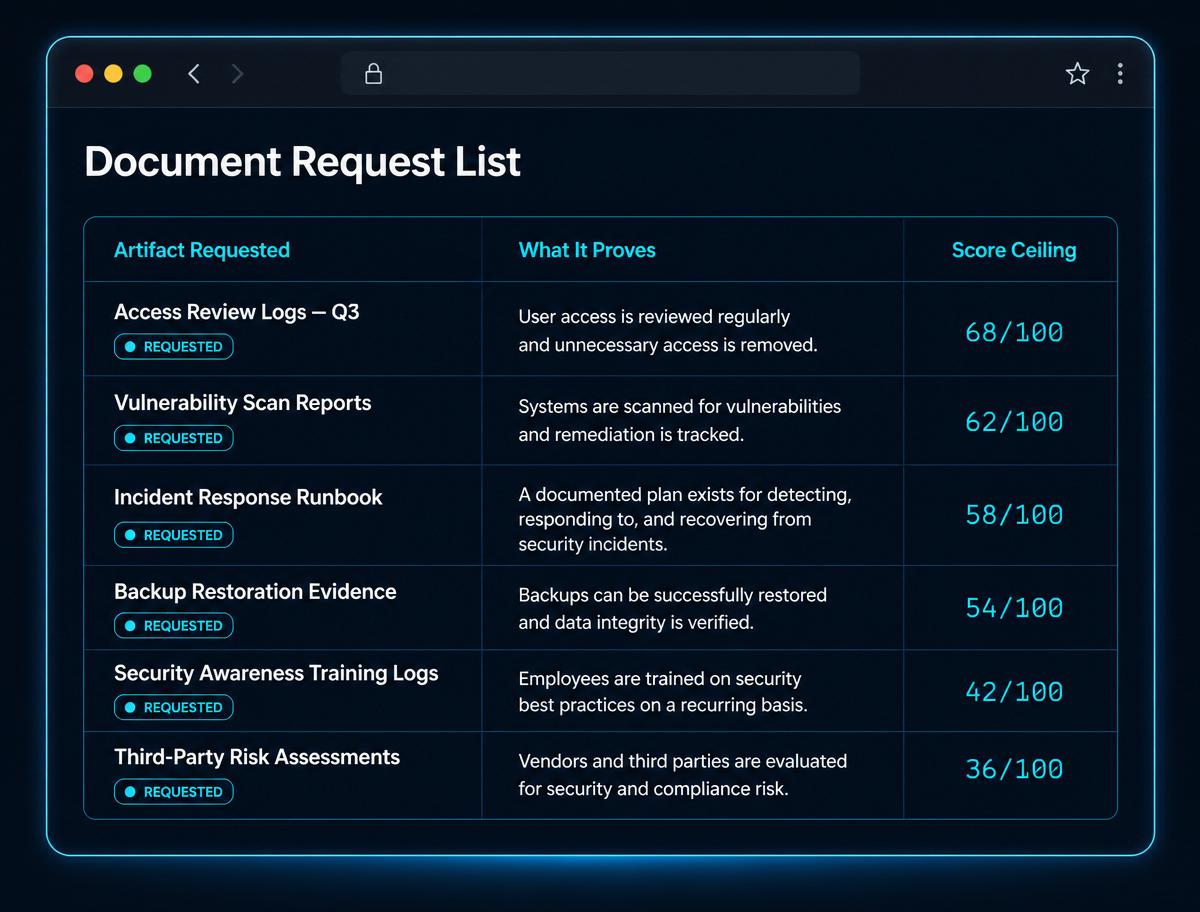
Task: Click the red close window dot
Action: (x=85, y=73)
